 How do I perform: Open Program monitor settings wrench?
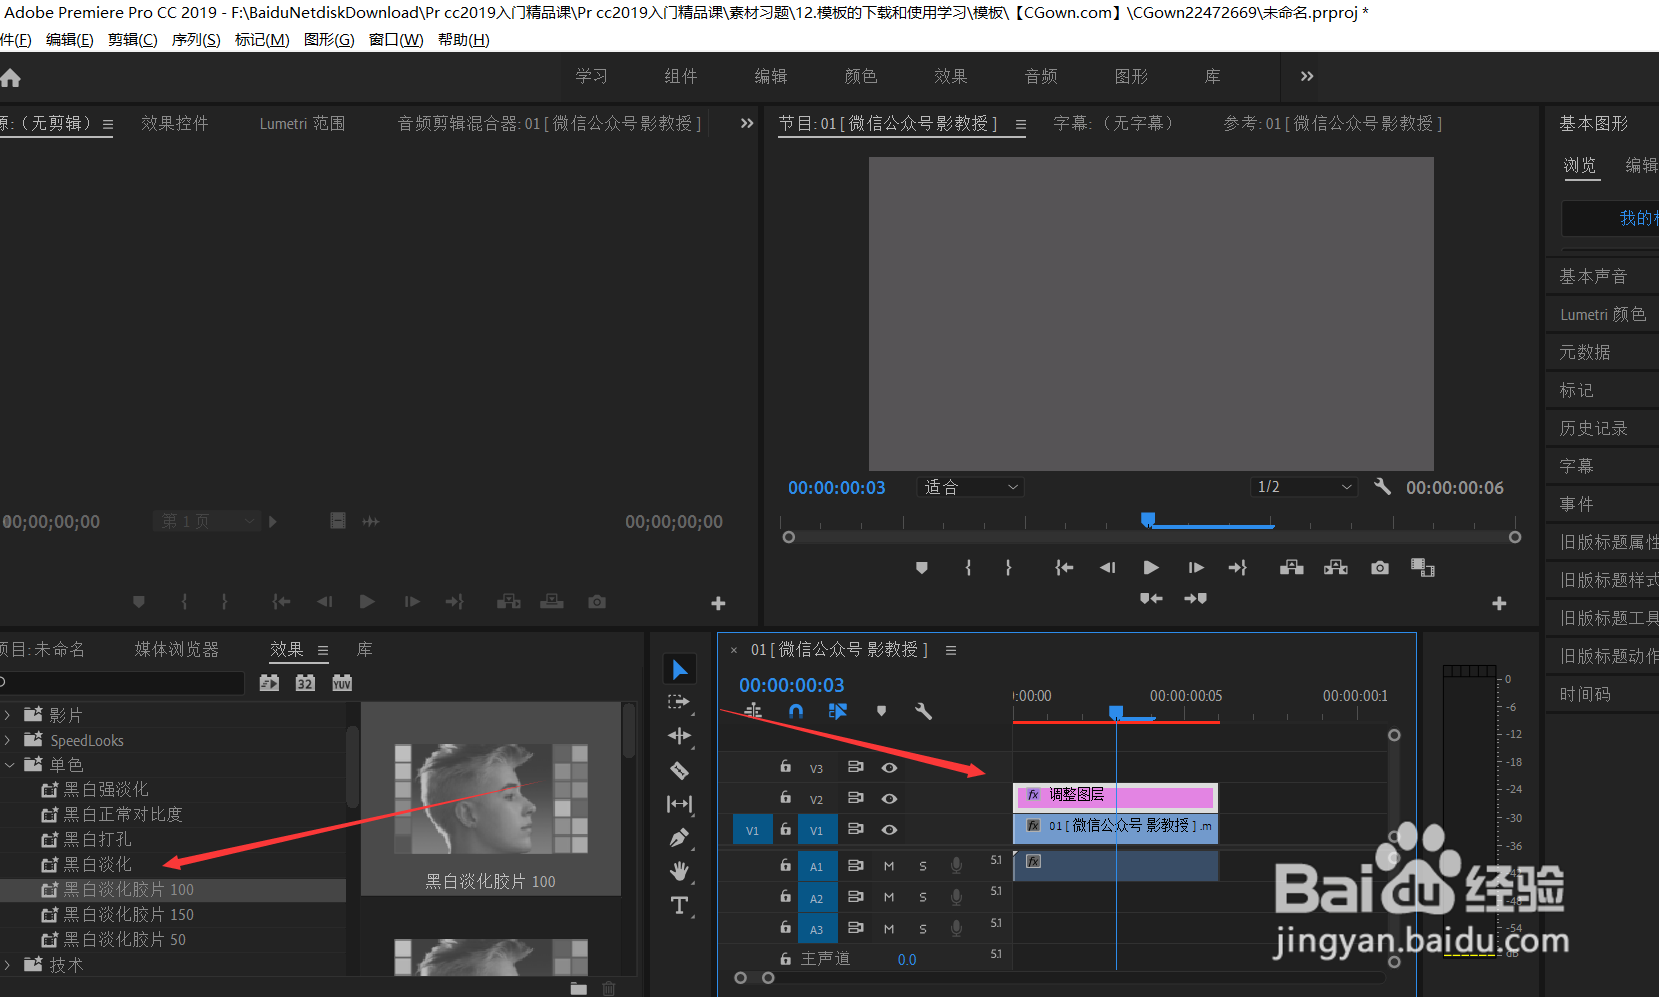click(1383, 487)
